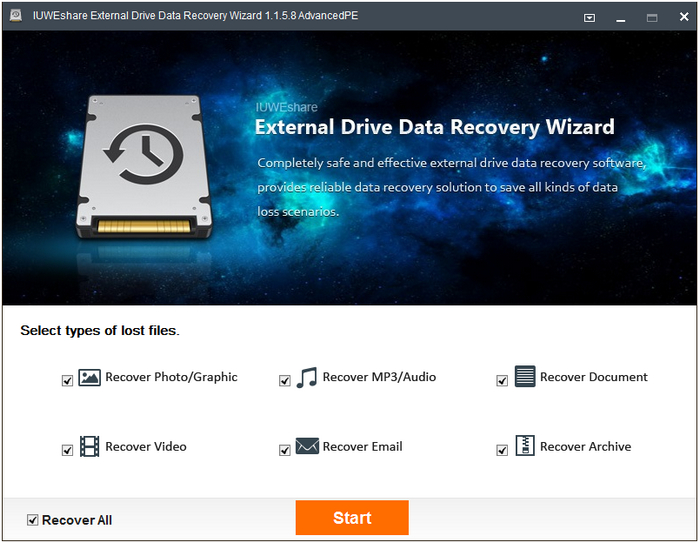Toggle the Recover MP3/Audio checkbox
Image resolution: width=700 pixels, height=543 pixels.
285,381
